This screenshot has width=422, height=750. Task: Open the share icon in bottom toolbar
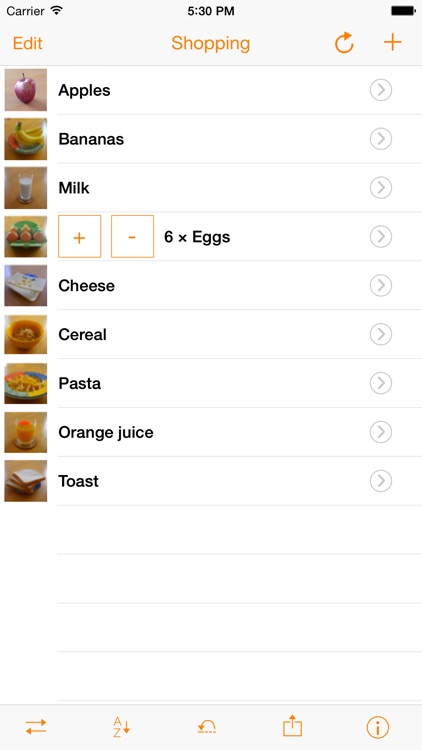292,727
